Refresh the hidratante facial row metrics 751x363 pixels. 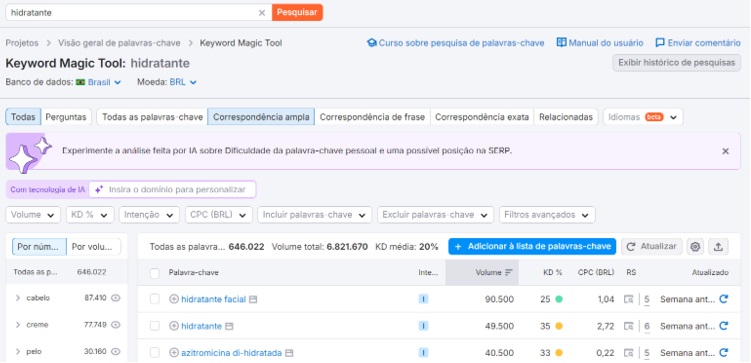coord(724,299)
